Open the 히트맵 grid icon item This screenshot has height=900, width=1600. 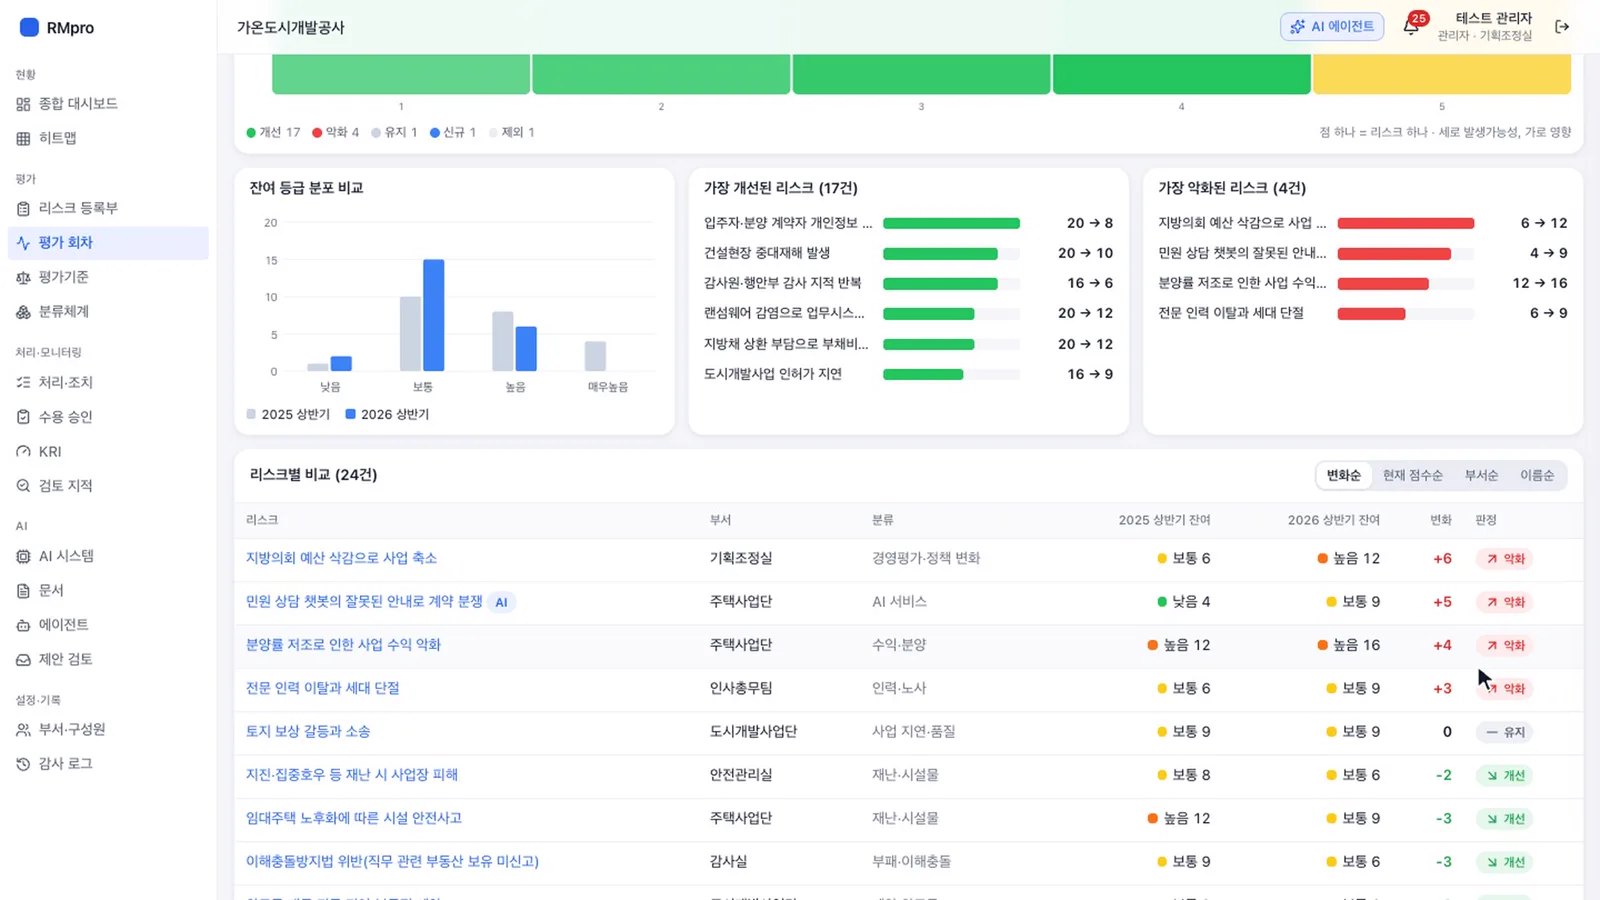[108, 138]
